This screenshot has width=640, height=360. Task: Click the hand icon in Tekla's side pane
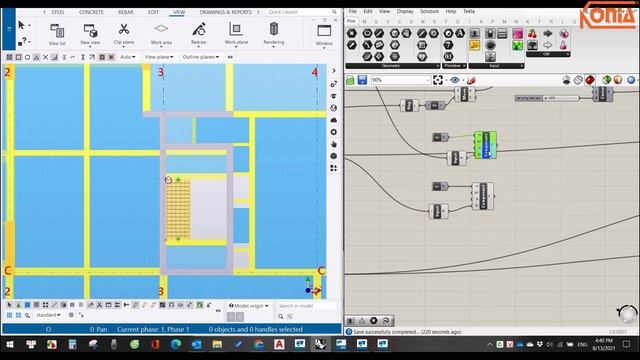click(x=333, y=144)
